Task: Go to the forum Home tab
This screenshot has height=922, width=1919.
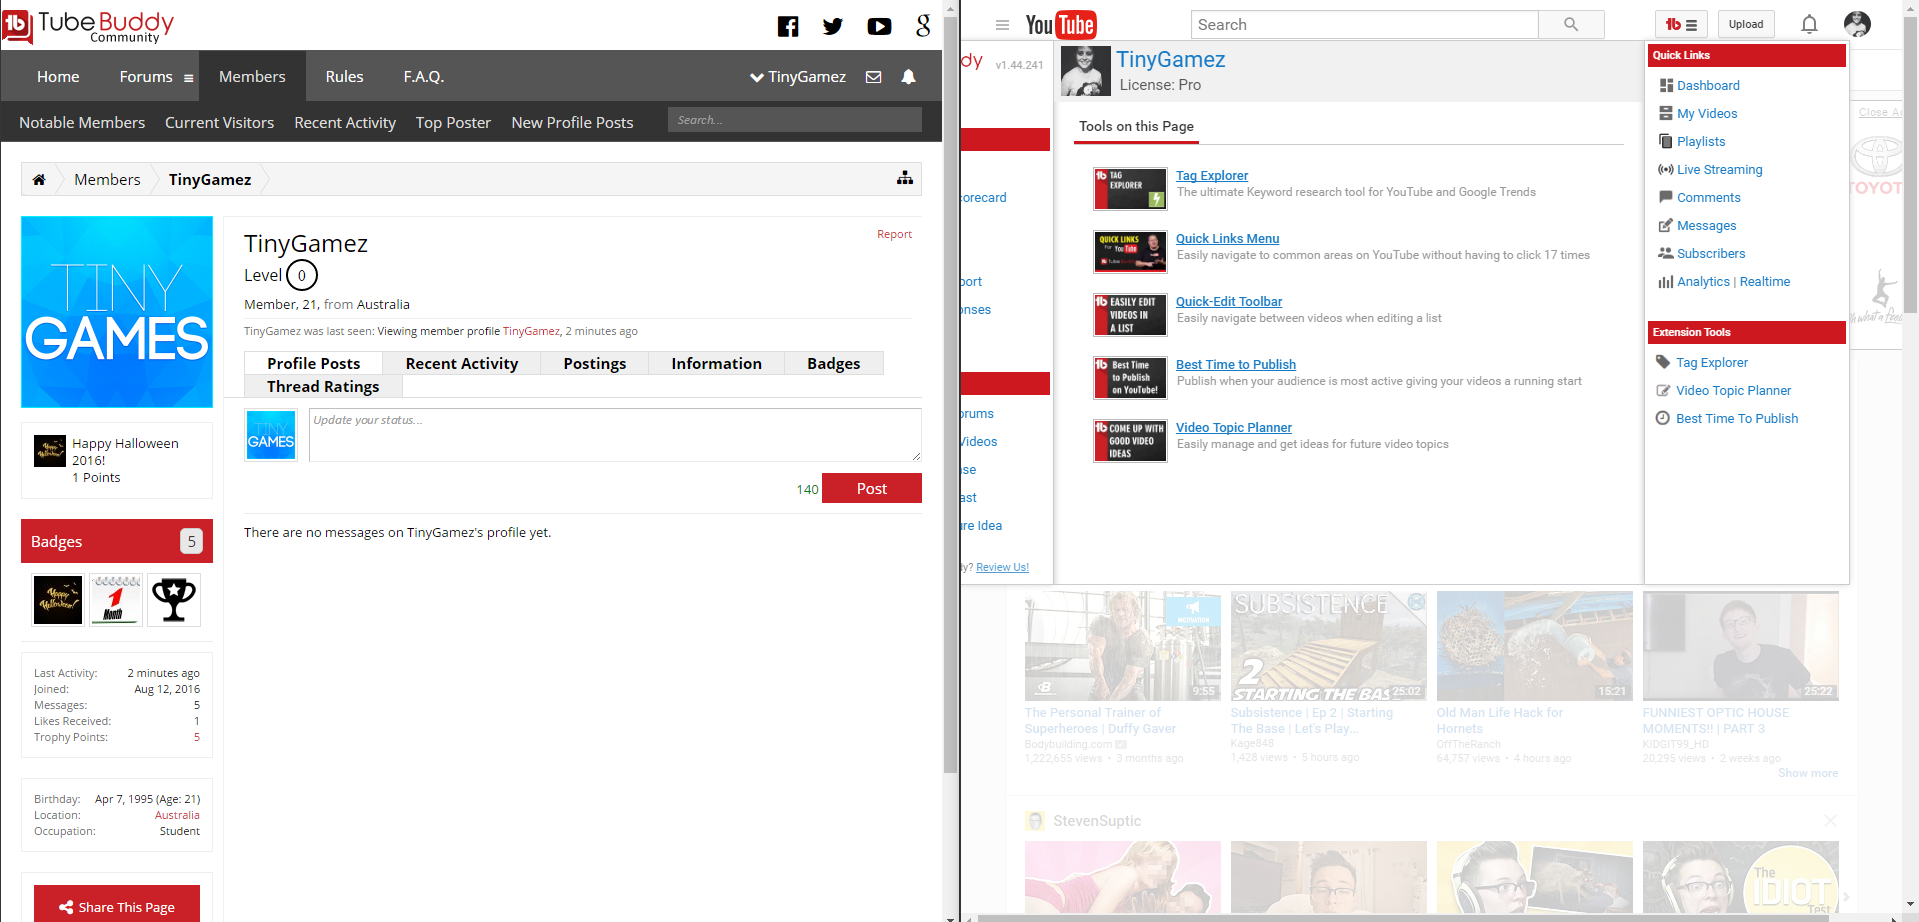Action: [58, 77]
